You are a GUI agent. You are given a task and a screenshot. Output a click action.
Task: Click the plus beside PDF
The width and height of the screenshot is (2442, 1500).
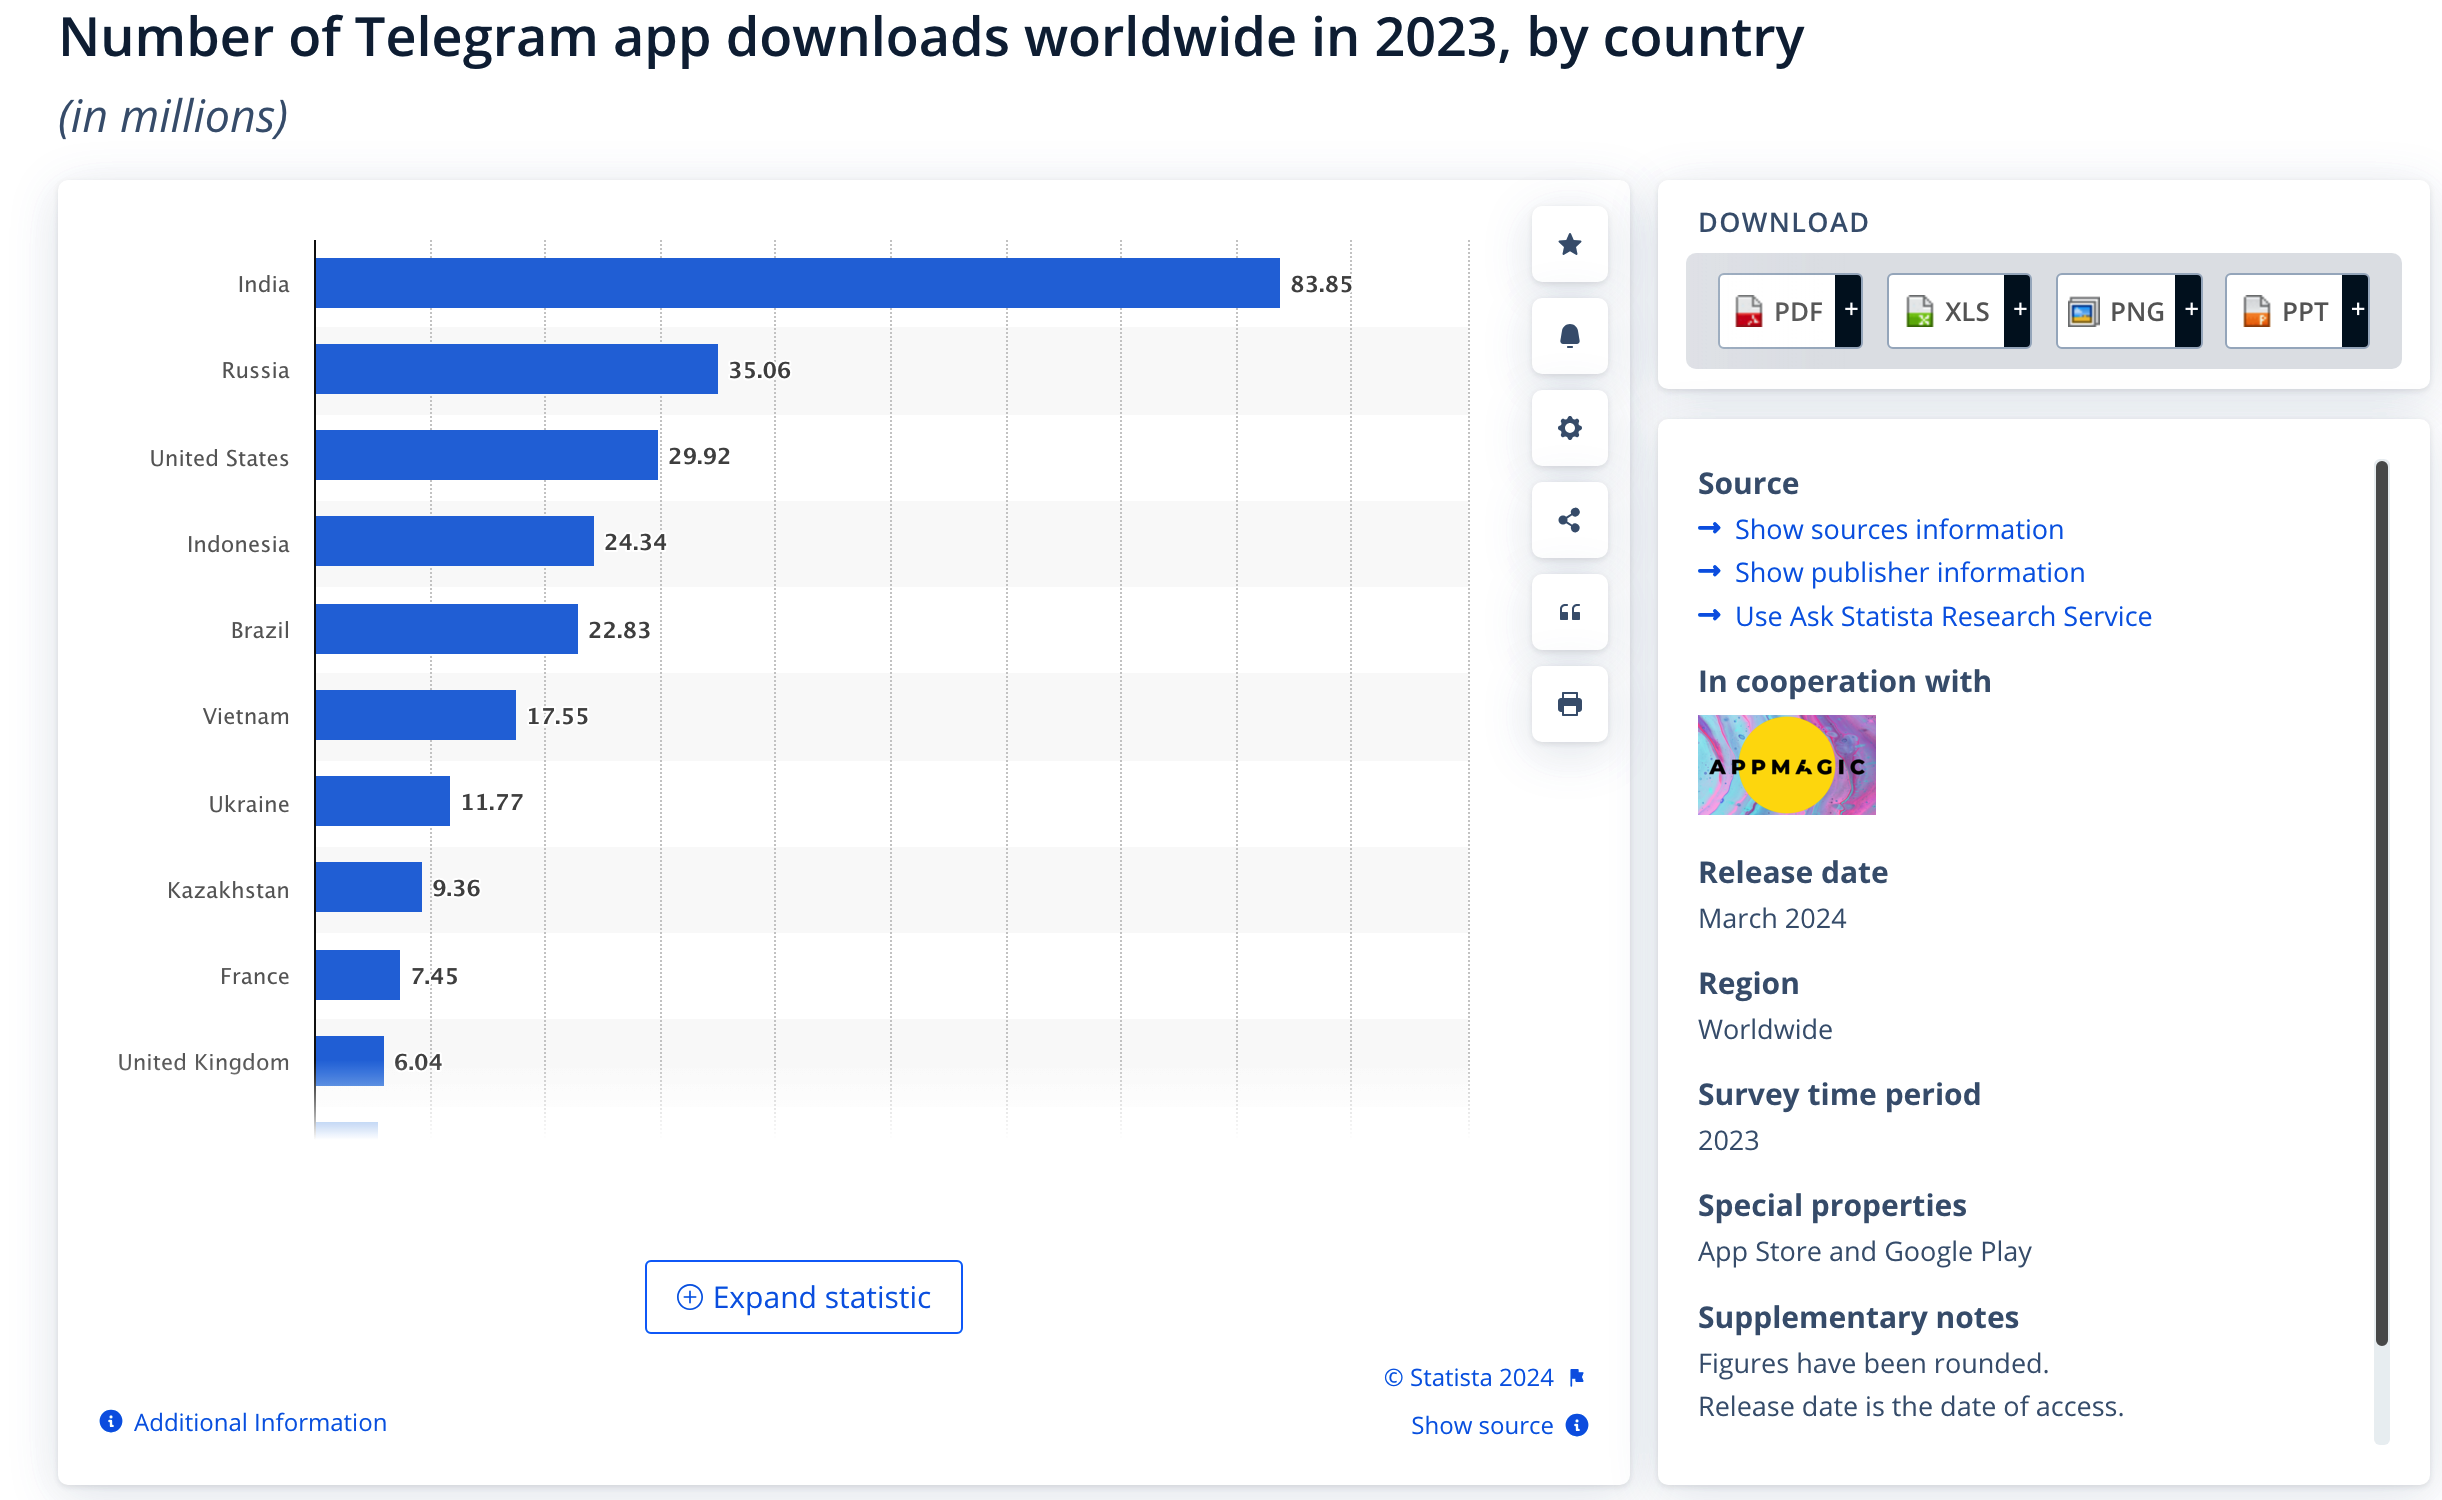click(x=1850, y=311)
